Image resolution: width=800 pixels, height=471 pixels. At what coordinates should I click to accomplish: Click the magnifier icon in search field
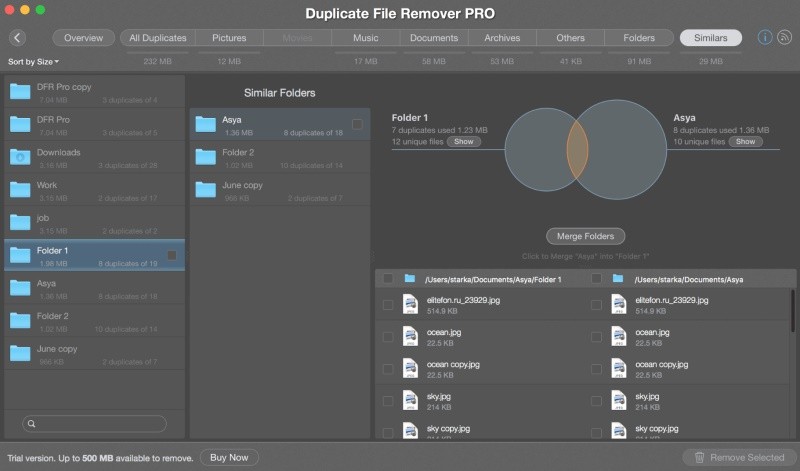(32, 424)
